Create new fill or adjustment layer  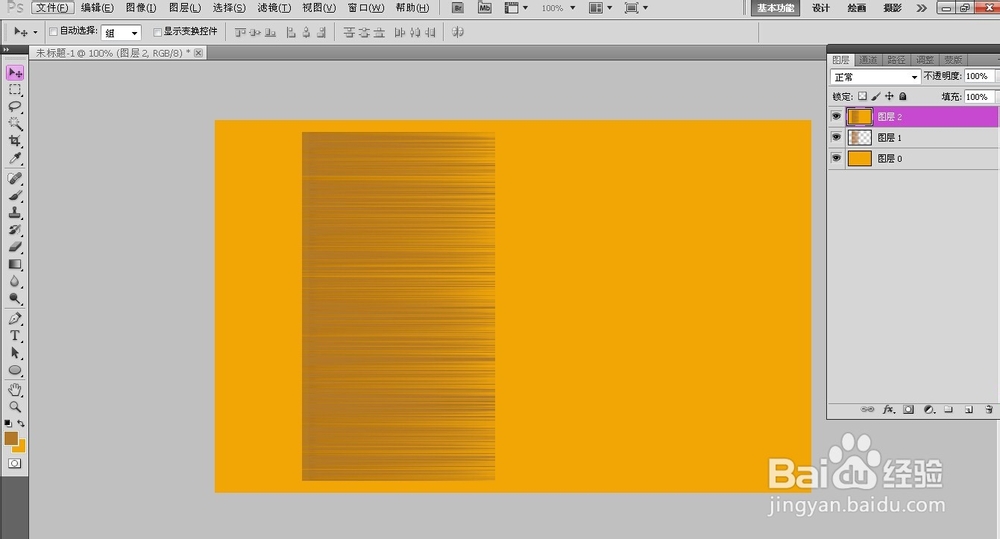(x=929, y=410)
